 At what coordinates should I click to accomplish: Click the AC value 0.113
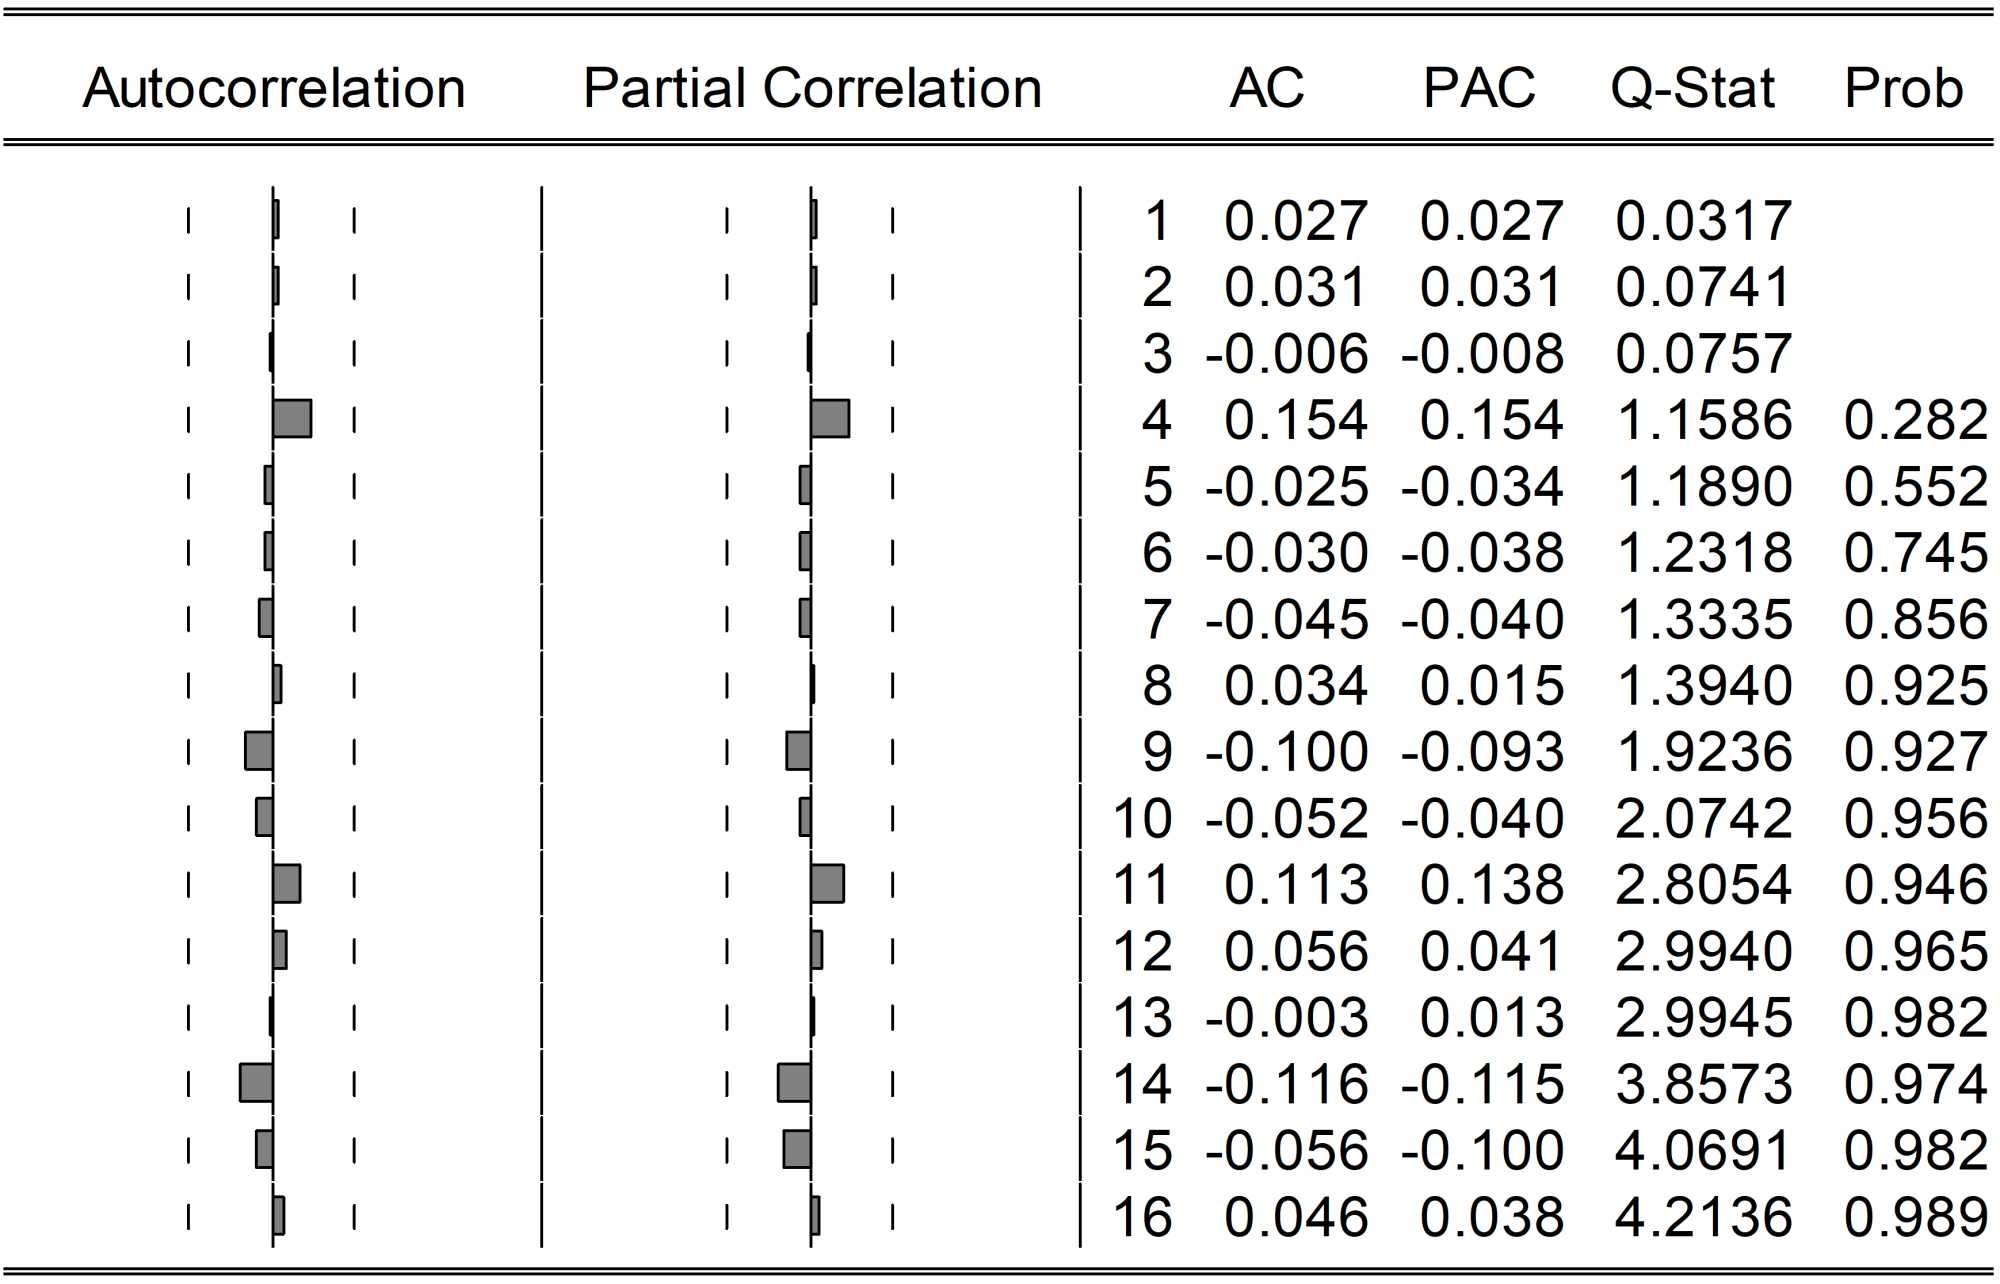click(x=1296, y=885)
